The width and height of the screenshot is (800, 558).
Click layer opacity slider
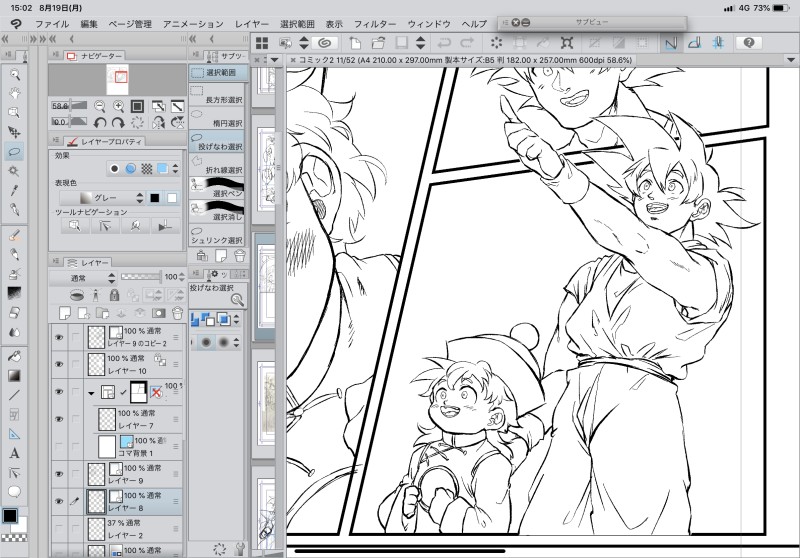(x=141, y=277)
